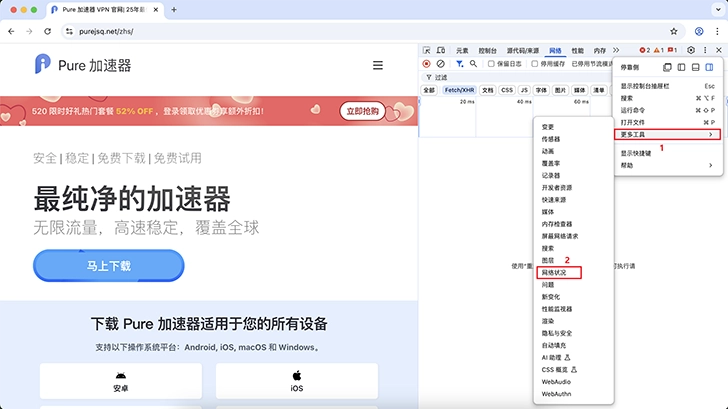Viewport: 728px width, 409px height.
Task: Click the 马上下载 button
Action: click(x=109, y=266)
